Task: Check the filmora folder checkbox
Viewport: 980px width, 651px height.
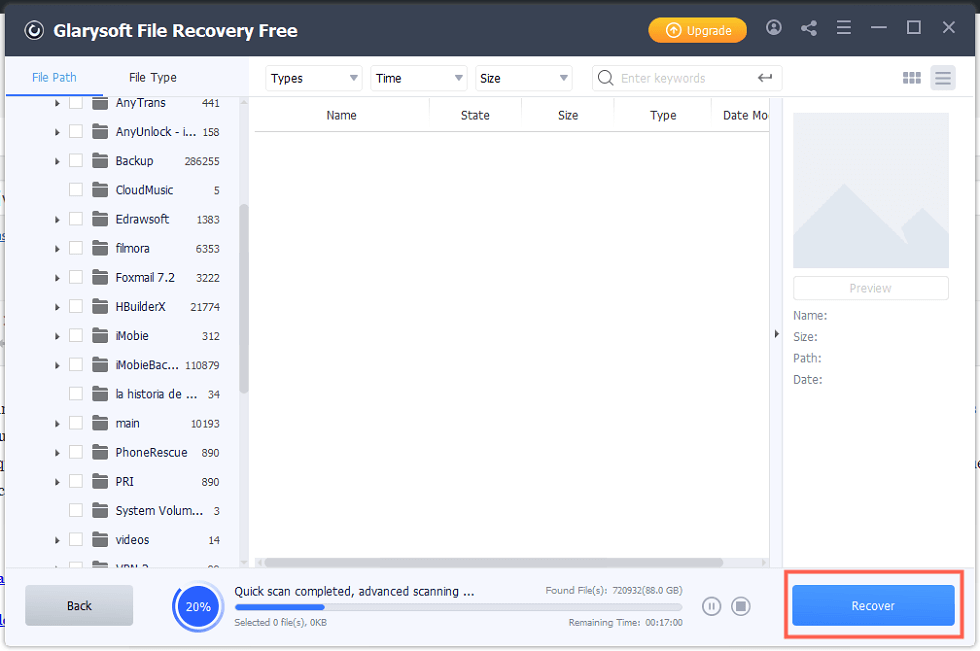Action: (76, 249)
